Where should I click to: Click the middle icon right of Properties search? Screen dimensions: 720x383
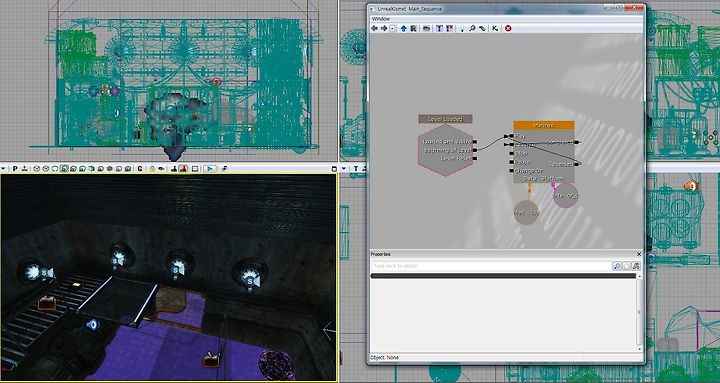[627, 266]
